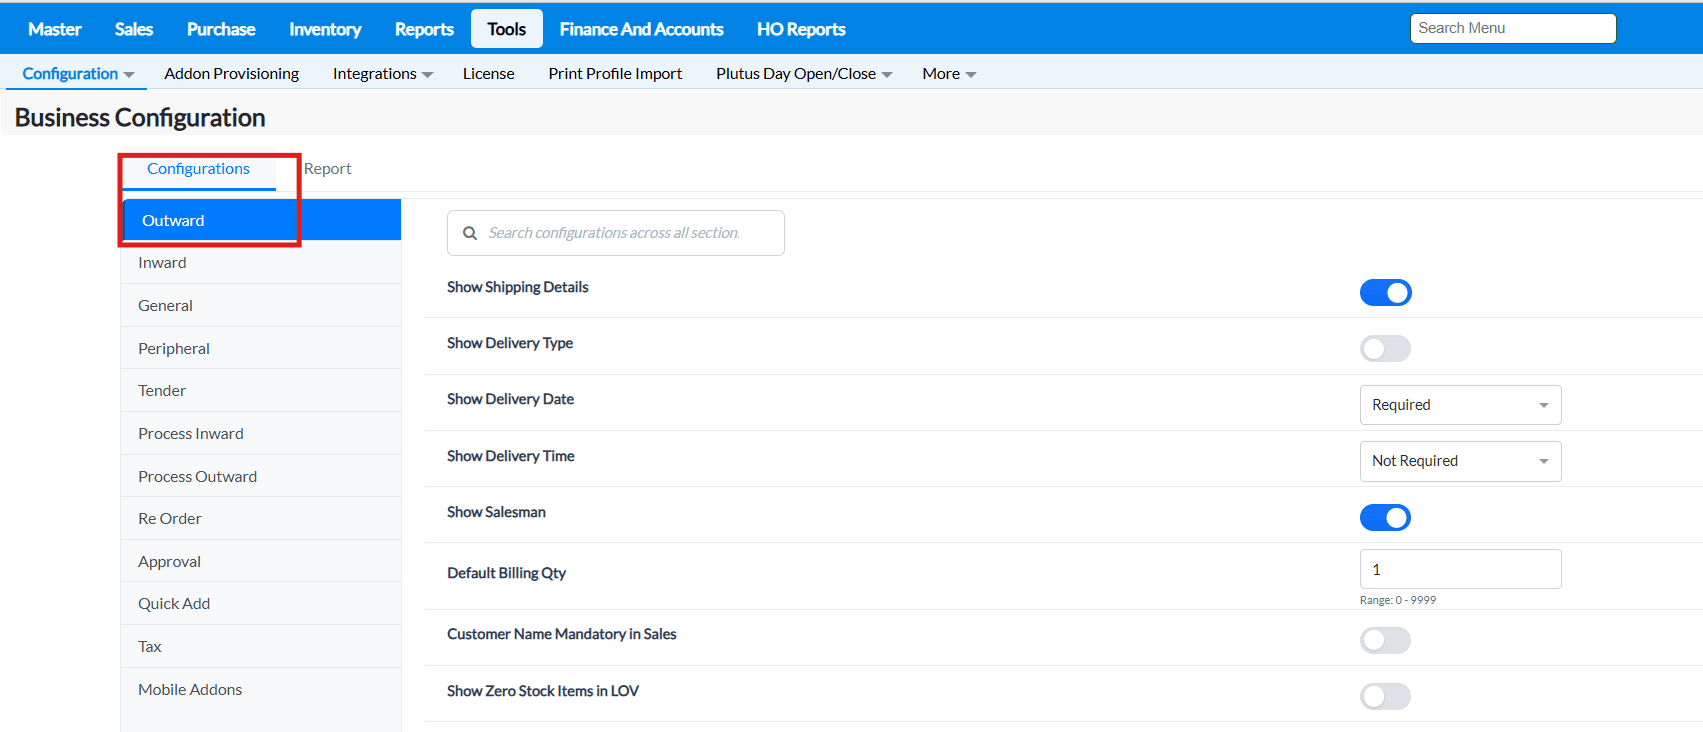Open the Show Delivery Time dropdown

pos(1460,461)
